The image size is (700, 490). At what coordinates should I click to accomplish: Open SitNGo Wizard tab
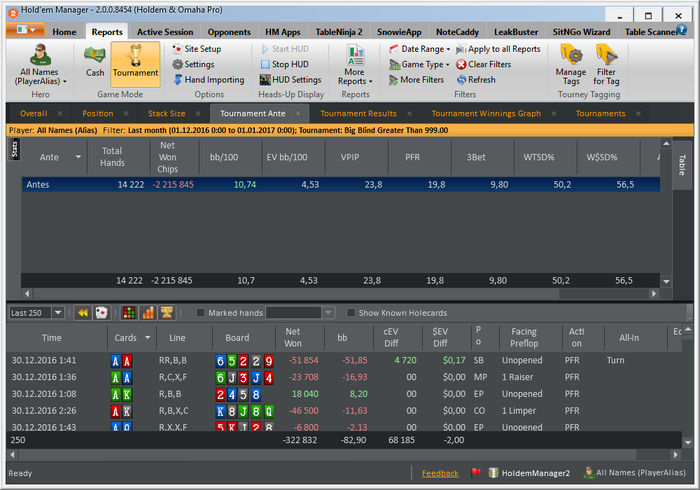[581, 32]
